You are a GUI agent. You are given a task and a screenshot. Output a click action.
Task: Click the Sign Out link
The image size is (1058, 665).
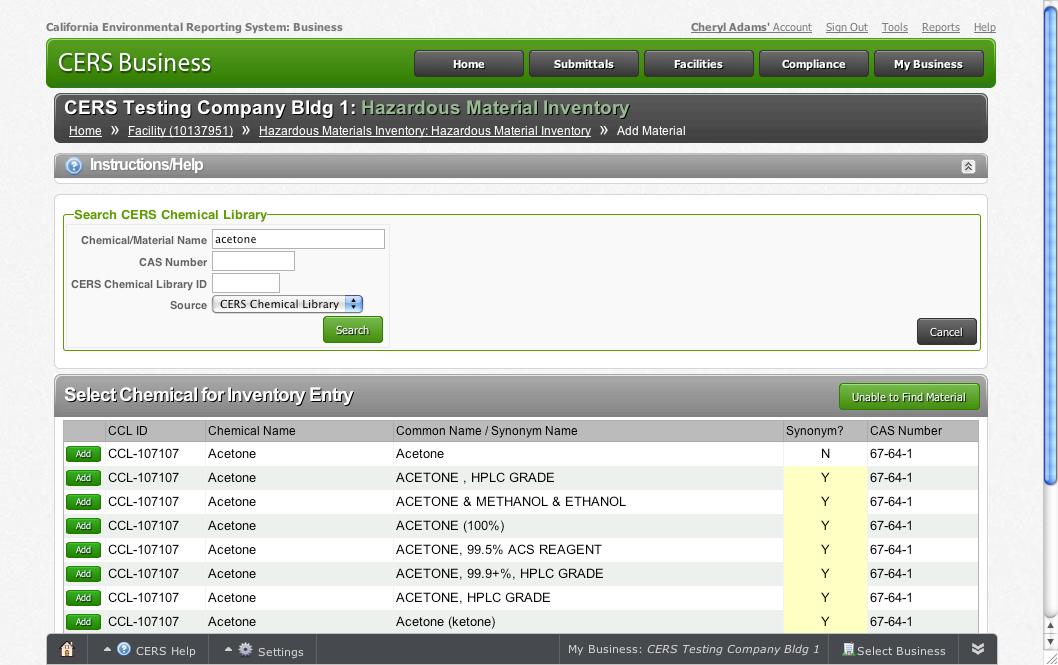pos(847,27)
